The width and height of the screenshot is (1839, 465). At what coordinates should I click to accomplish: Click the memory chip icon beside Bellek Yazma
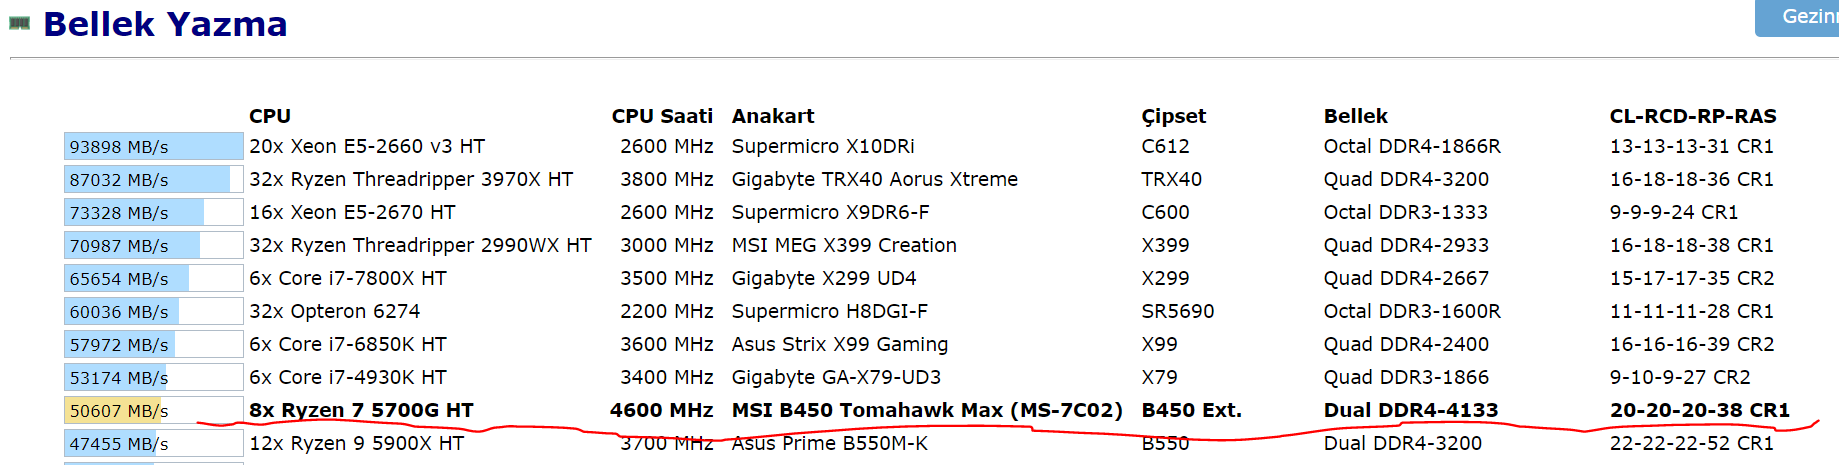tap(19, 23)
